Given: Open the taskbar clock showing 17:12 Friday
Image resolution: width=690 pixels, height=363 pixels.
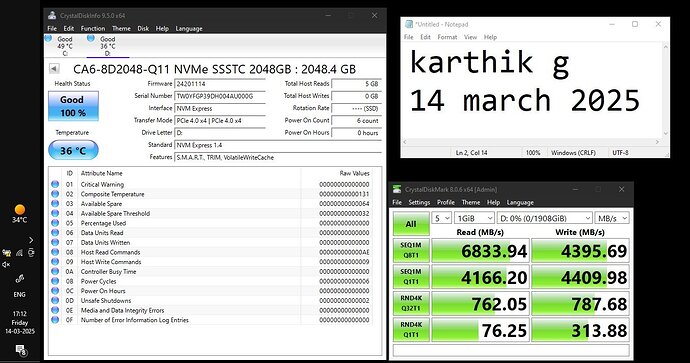Looking at the screenshot, I should [19, 323].
